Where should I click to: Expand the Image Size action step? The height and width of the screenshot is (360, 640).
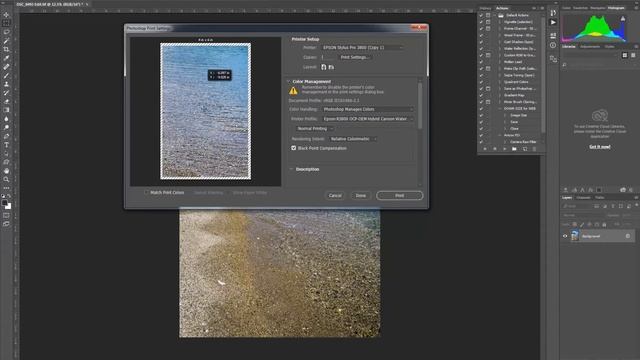point(505,115)
